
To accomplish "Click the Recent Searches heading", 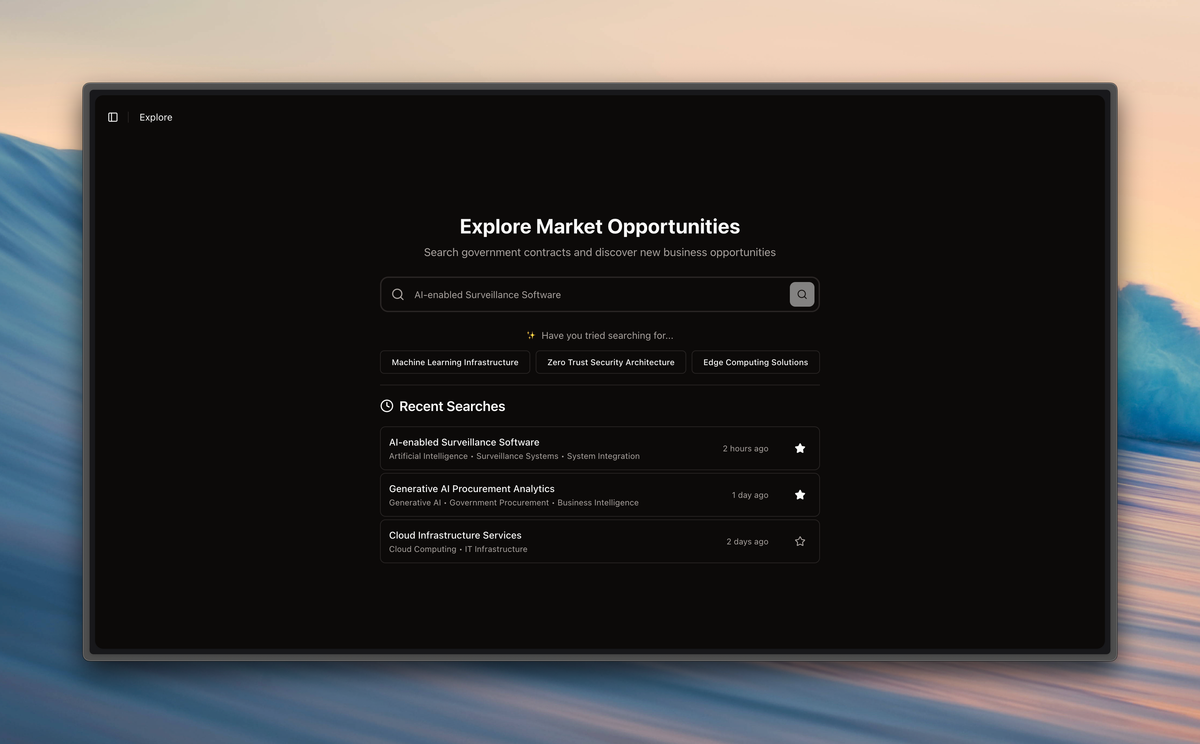I will pyautogui.click(x=452, y=406).
